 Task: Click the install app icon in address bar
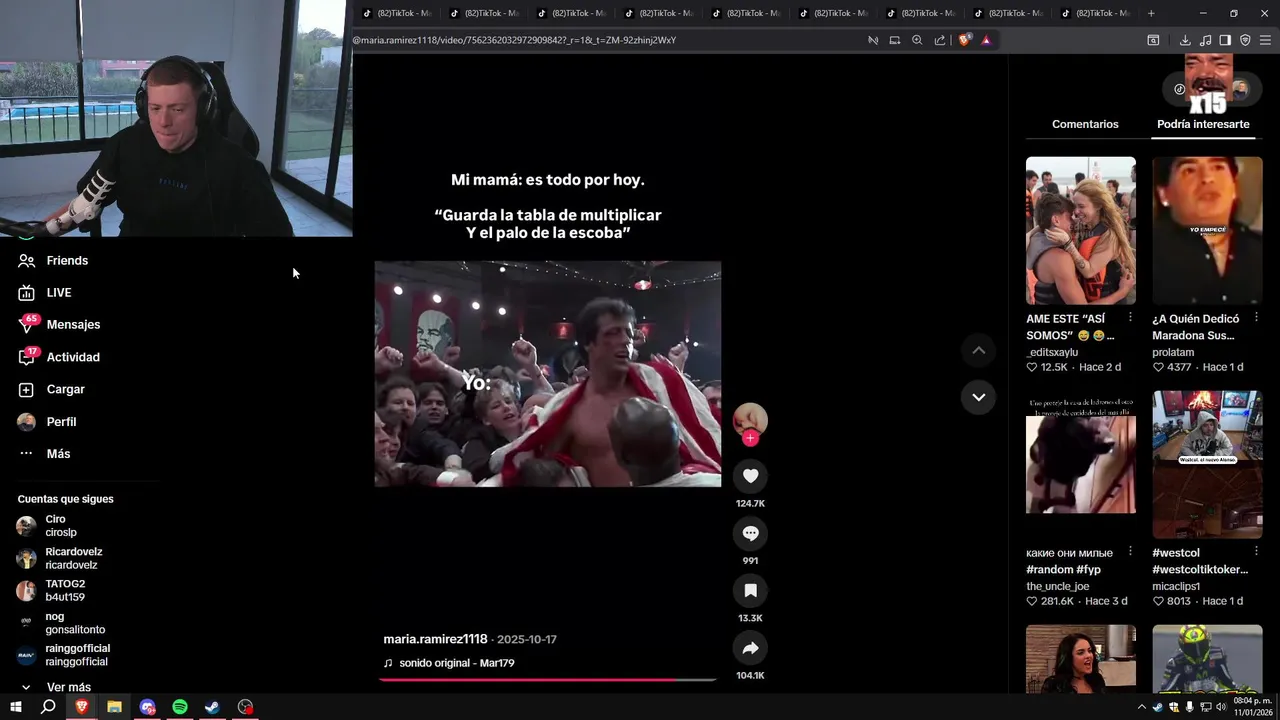coord(895,40)
